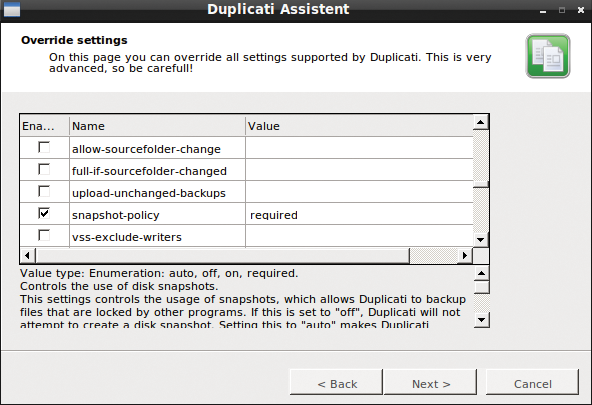This screenshot has width=592, height=405.
Task: Return to previous page with < Back
Action: coord(336,383)
